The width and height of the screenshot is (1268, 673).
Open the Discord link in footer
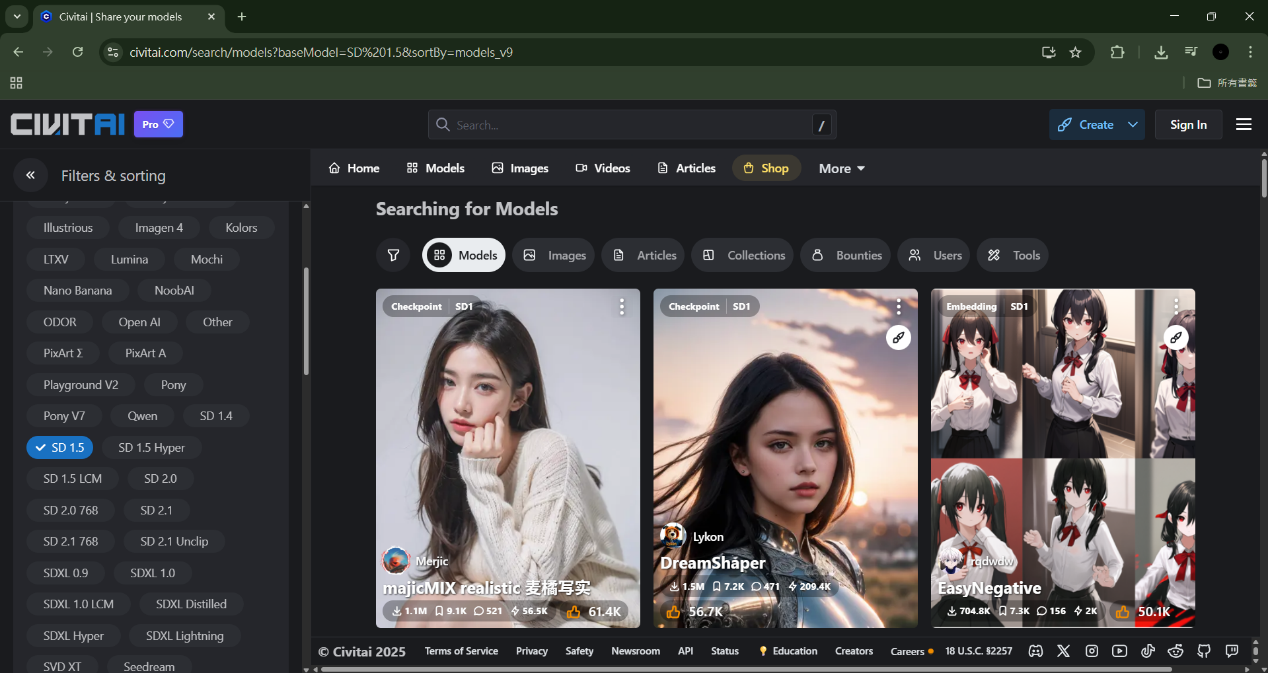(1036, 651)
